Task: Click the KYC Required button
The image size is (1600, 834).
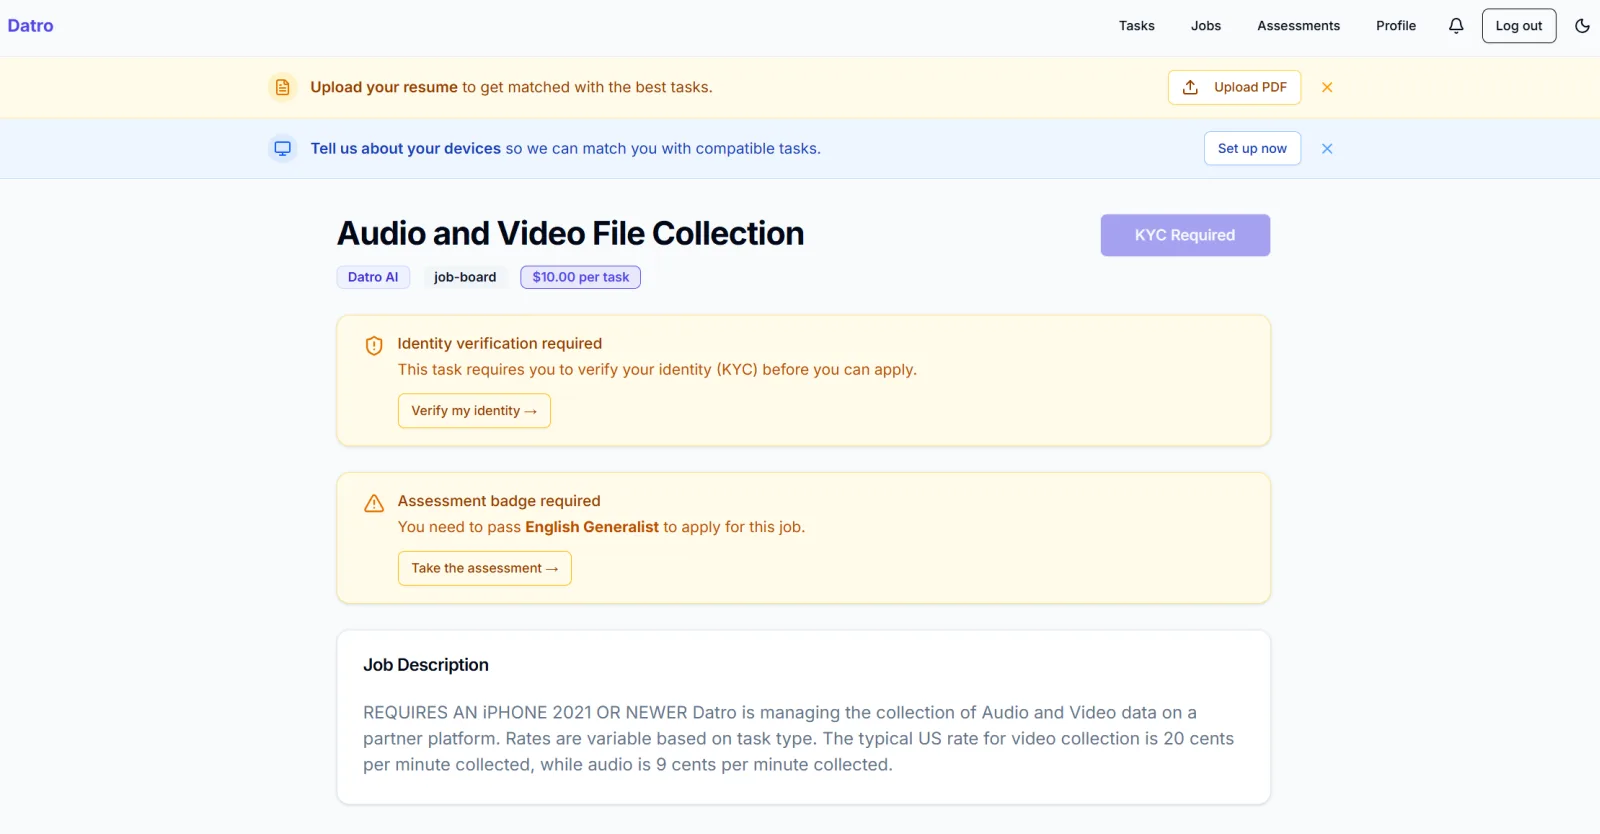Action: click(1185, 236)
